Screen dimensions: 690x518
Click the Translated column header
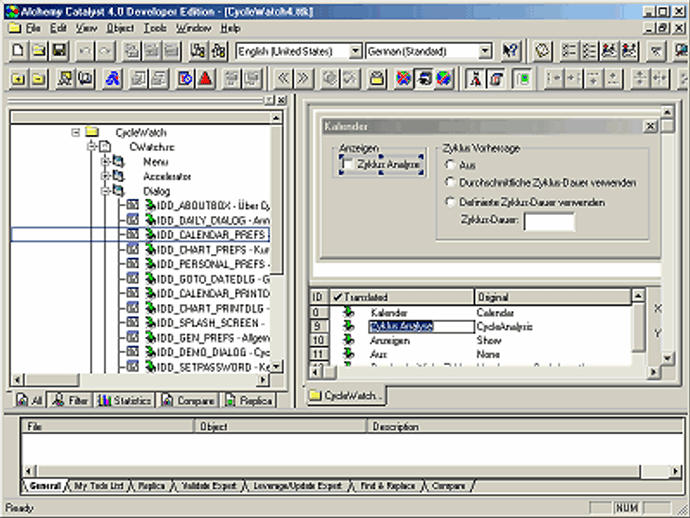point(402,297)
